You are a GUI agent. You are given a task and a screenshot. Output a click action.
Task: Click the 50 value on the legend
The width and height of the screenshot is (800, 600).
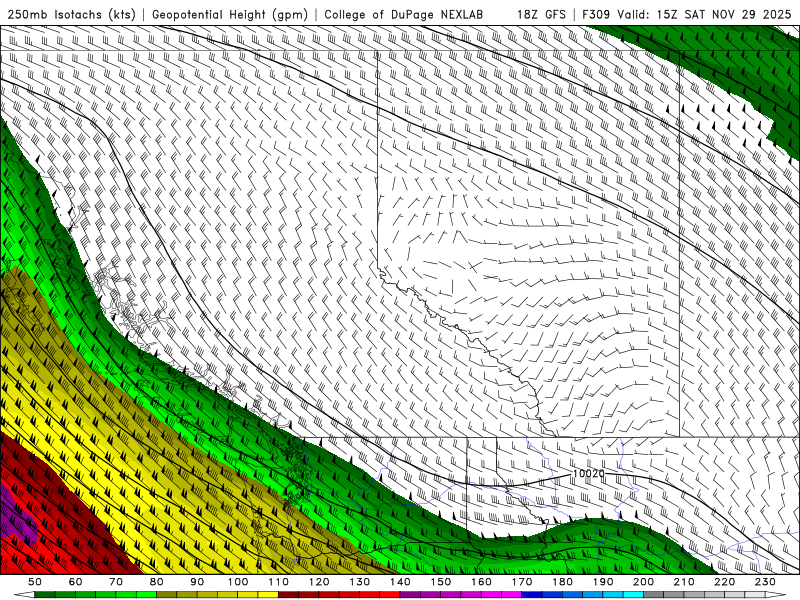click(35, 582)
